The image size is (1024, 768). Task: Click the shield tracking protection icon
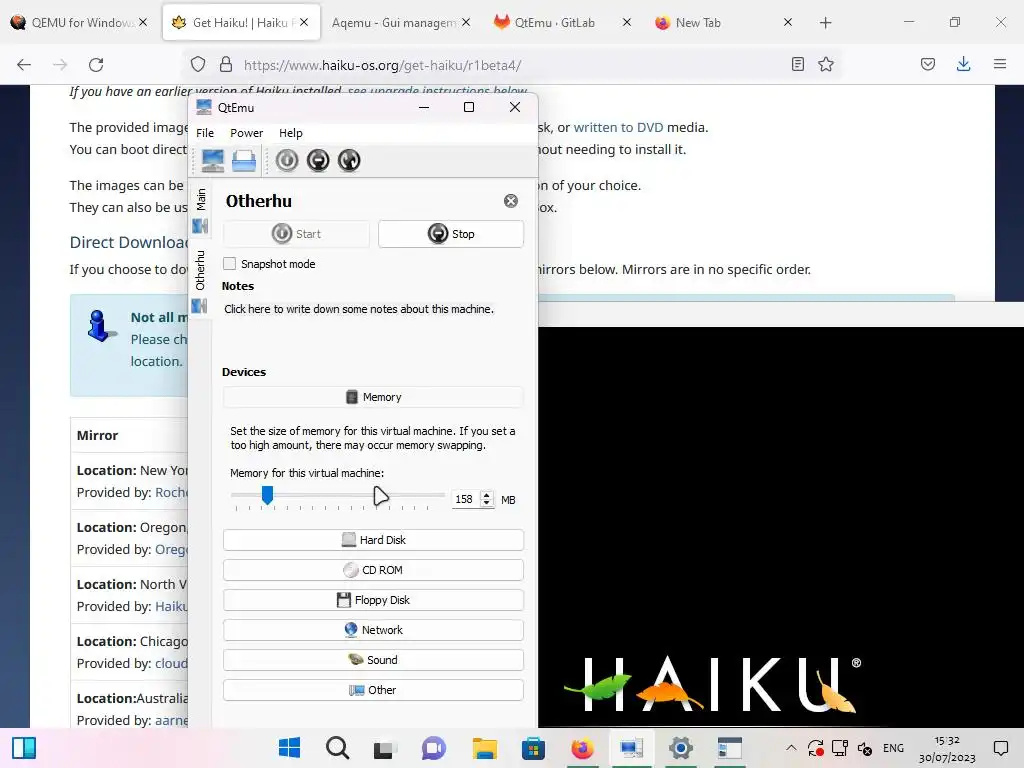(x=198, y=65)
